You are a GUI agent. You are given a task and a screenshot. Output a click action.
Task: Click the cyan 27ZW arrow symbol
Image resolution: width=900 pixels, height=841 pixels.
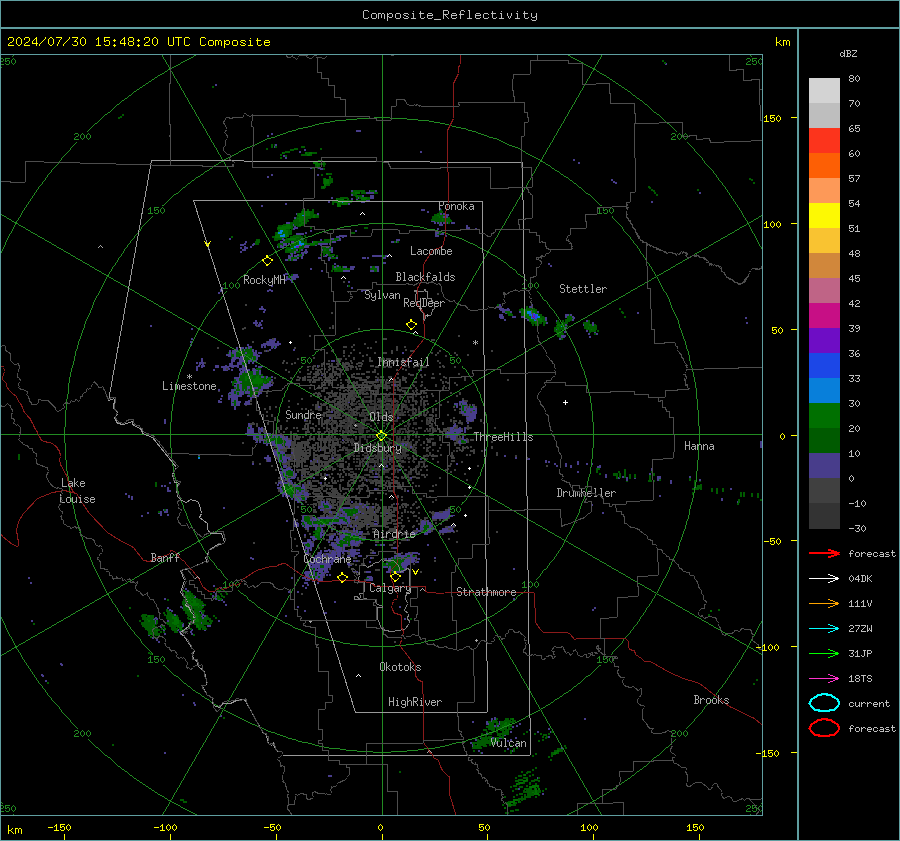click(x=824, y=629)
